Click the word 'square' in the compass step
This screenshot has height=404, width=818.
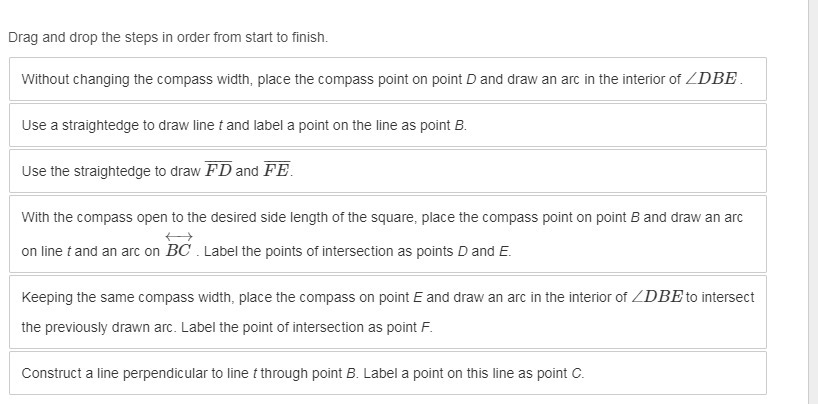click(393, 217)
